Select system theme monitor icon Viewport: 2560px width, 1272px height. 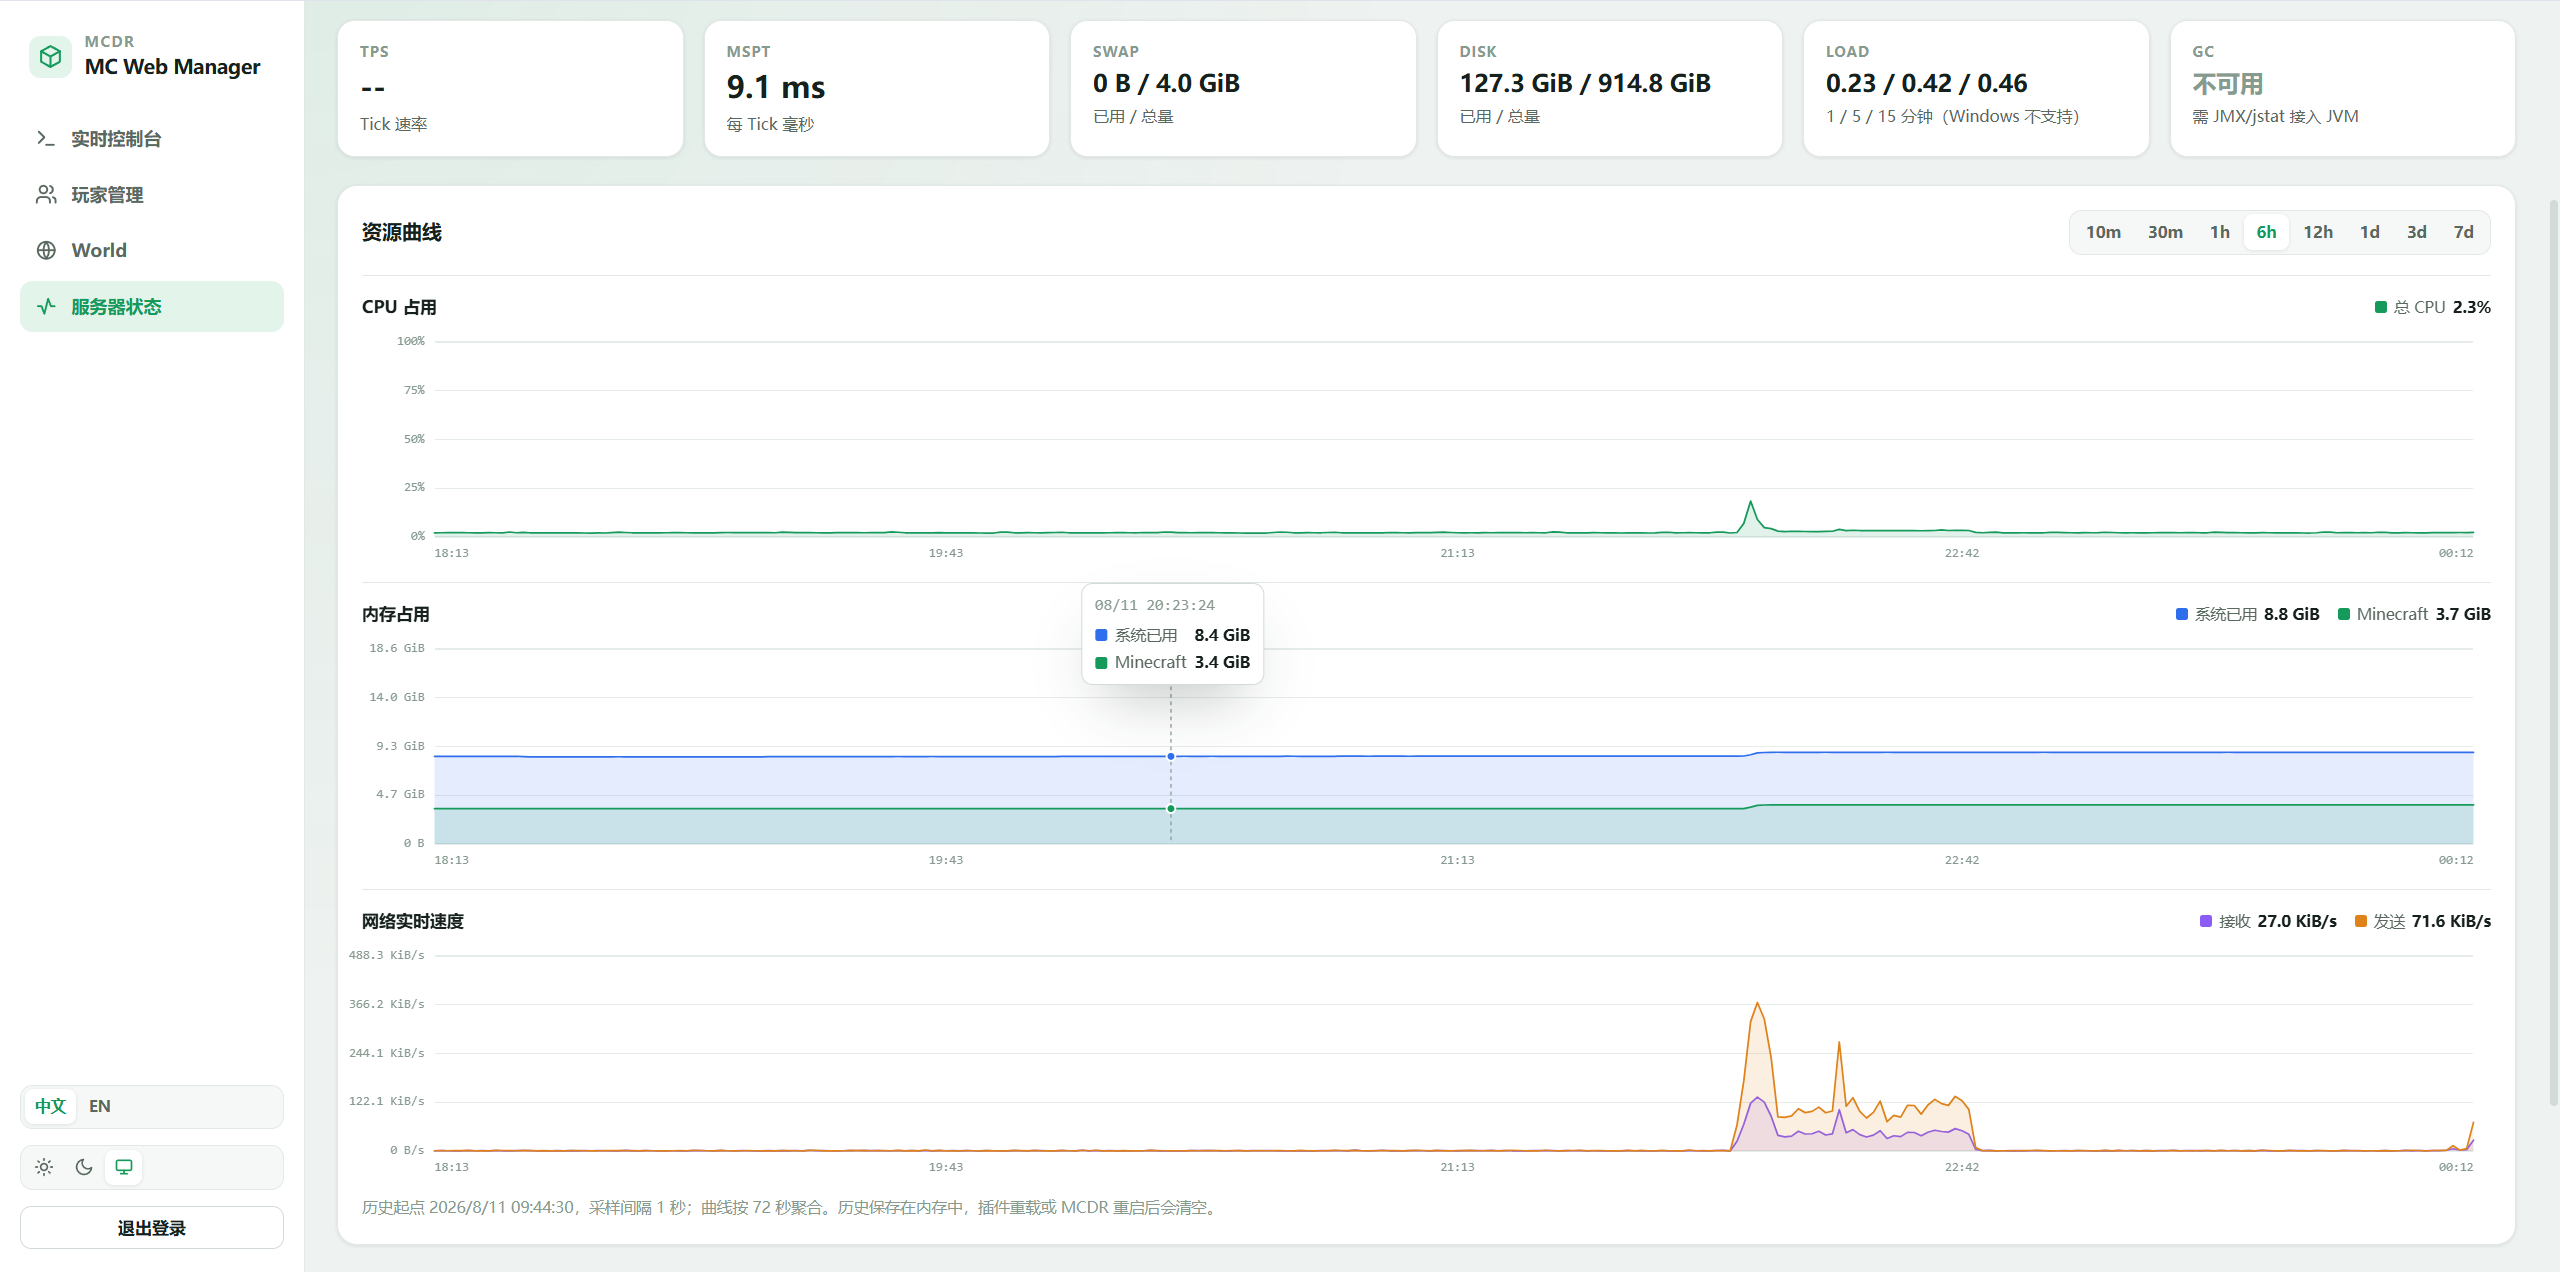coord(124,1167)
